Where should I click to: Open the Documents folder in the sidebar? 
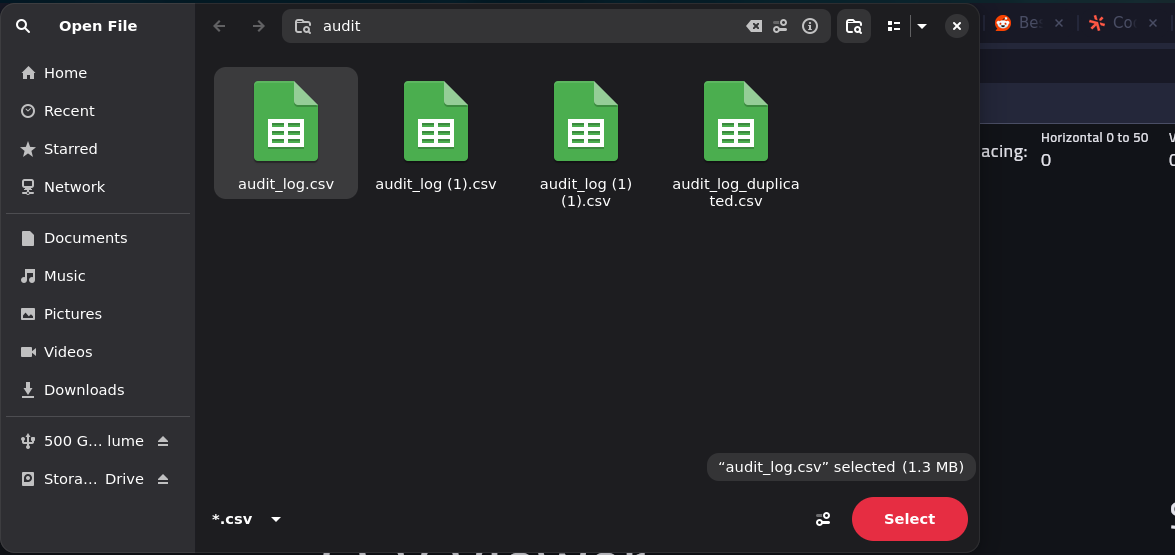coord(98,238)
